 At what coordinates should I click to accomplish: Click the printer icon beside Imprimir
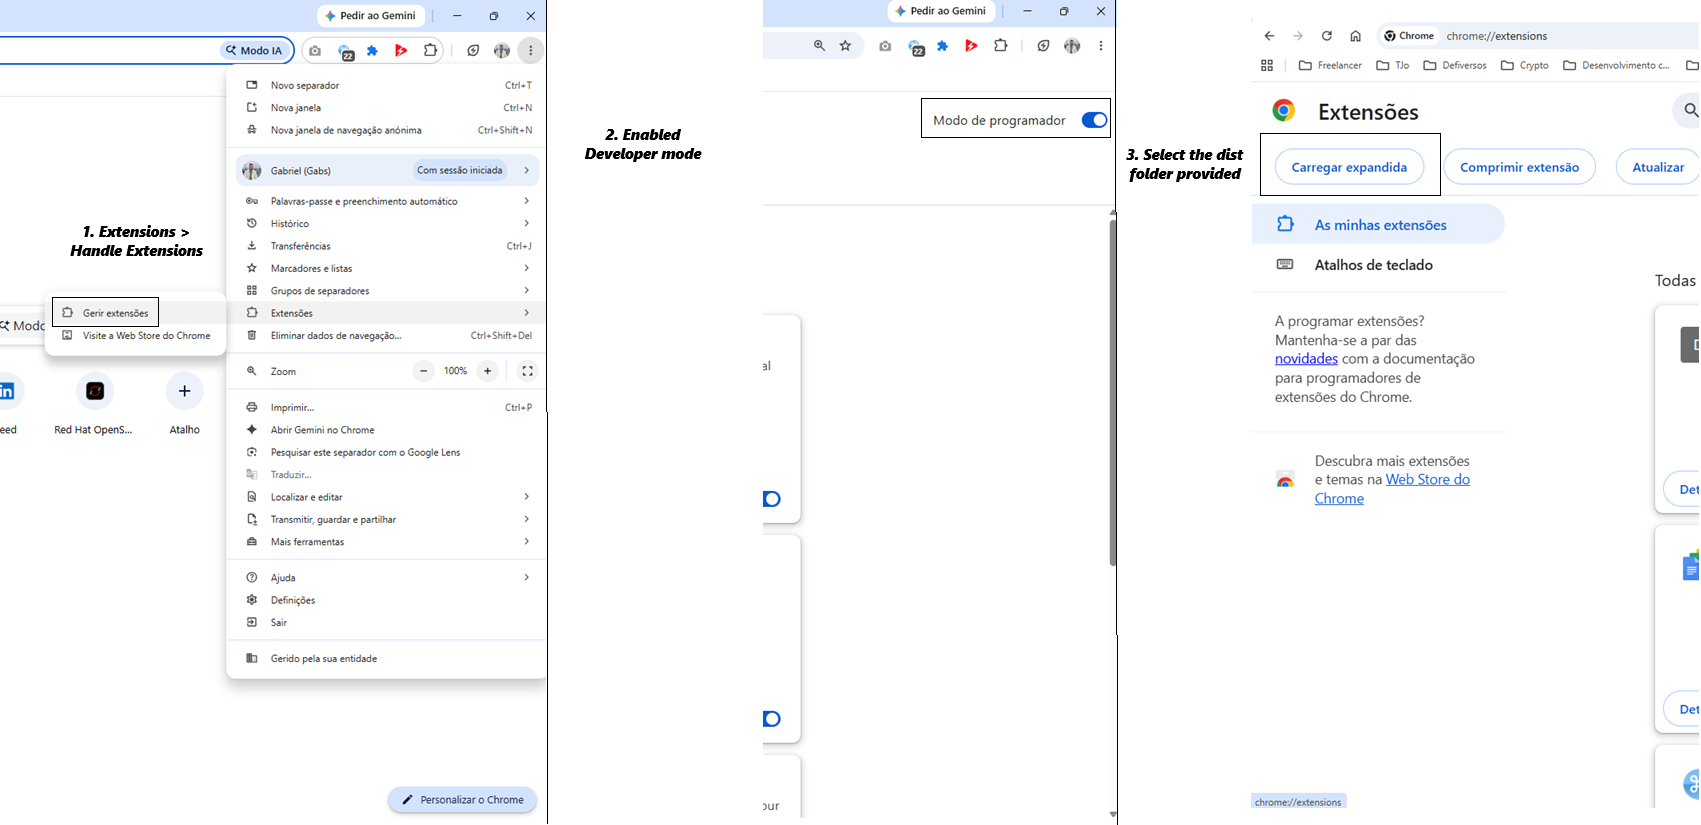tap(252, 407)
